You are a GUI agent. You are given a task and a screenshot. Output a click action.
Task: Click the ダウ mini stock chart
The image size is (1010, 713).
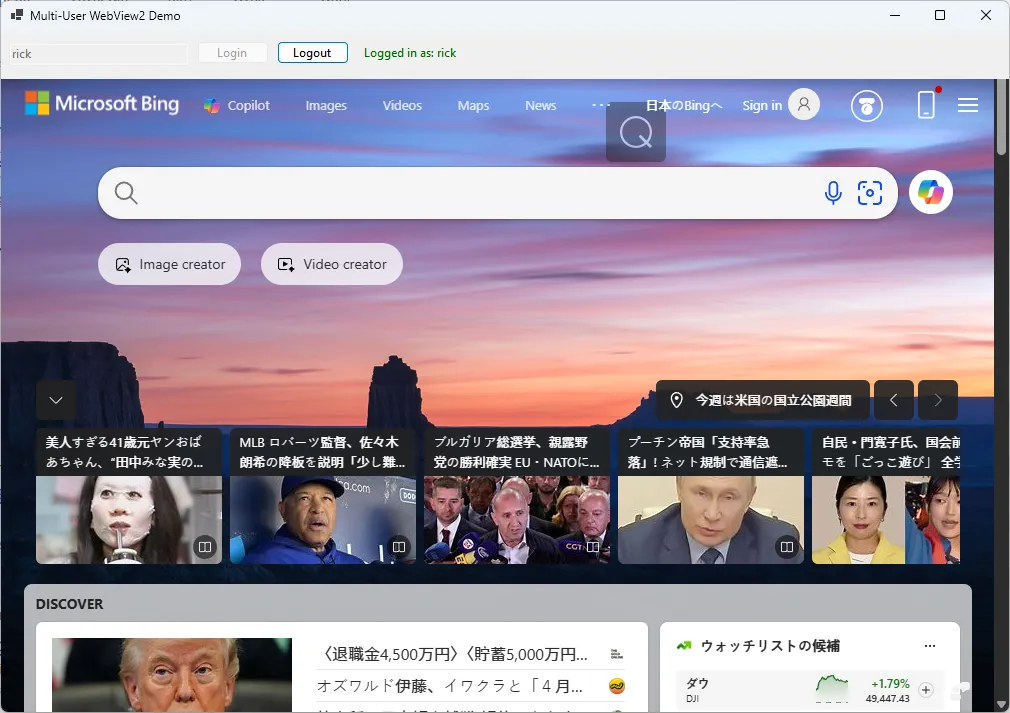[832, 689]
